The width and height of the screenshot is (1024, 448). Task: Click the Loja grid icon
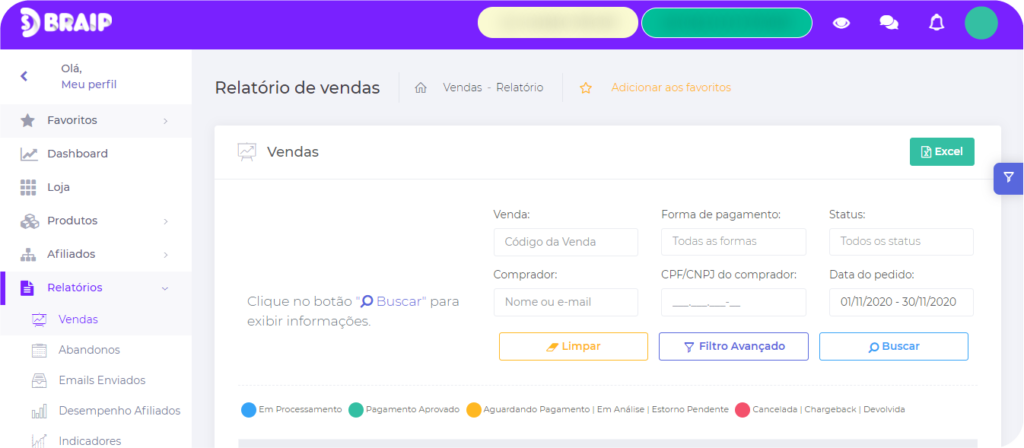[27, 187]
